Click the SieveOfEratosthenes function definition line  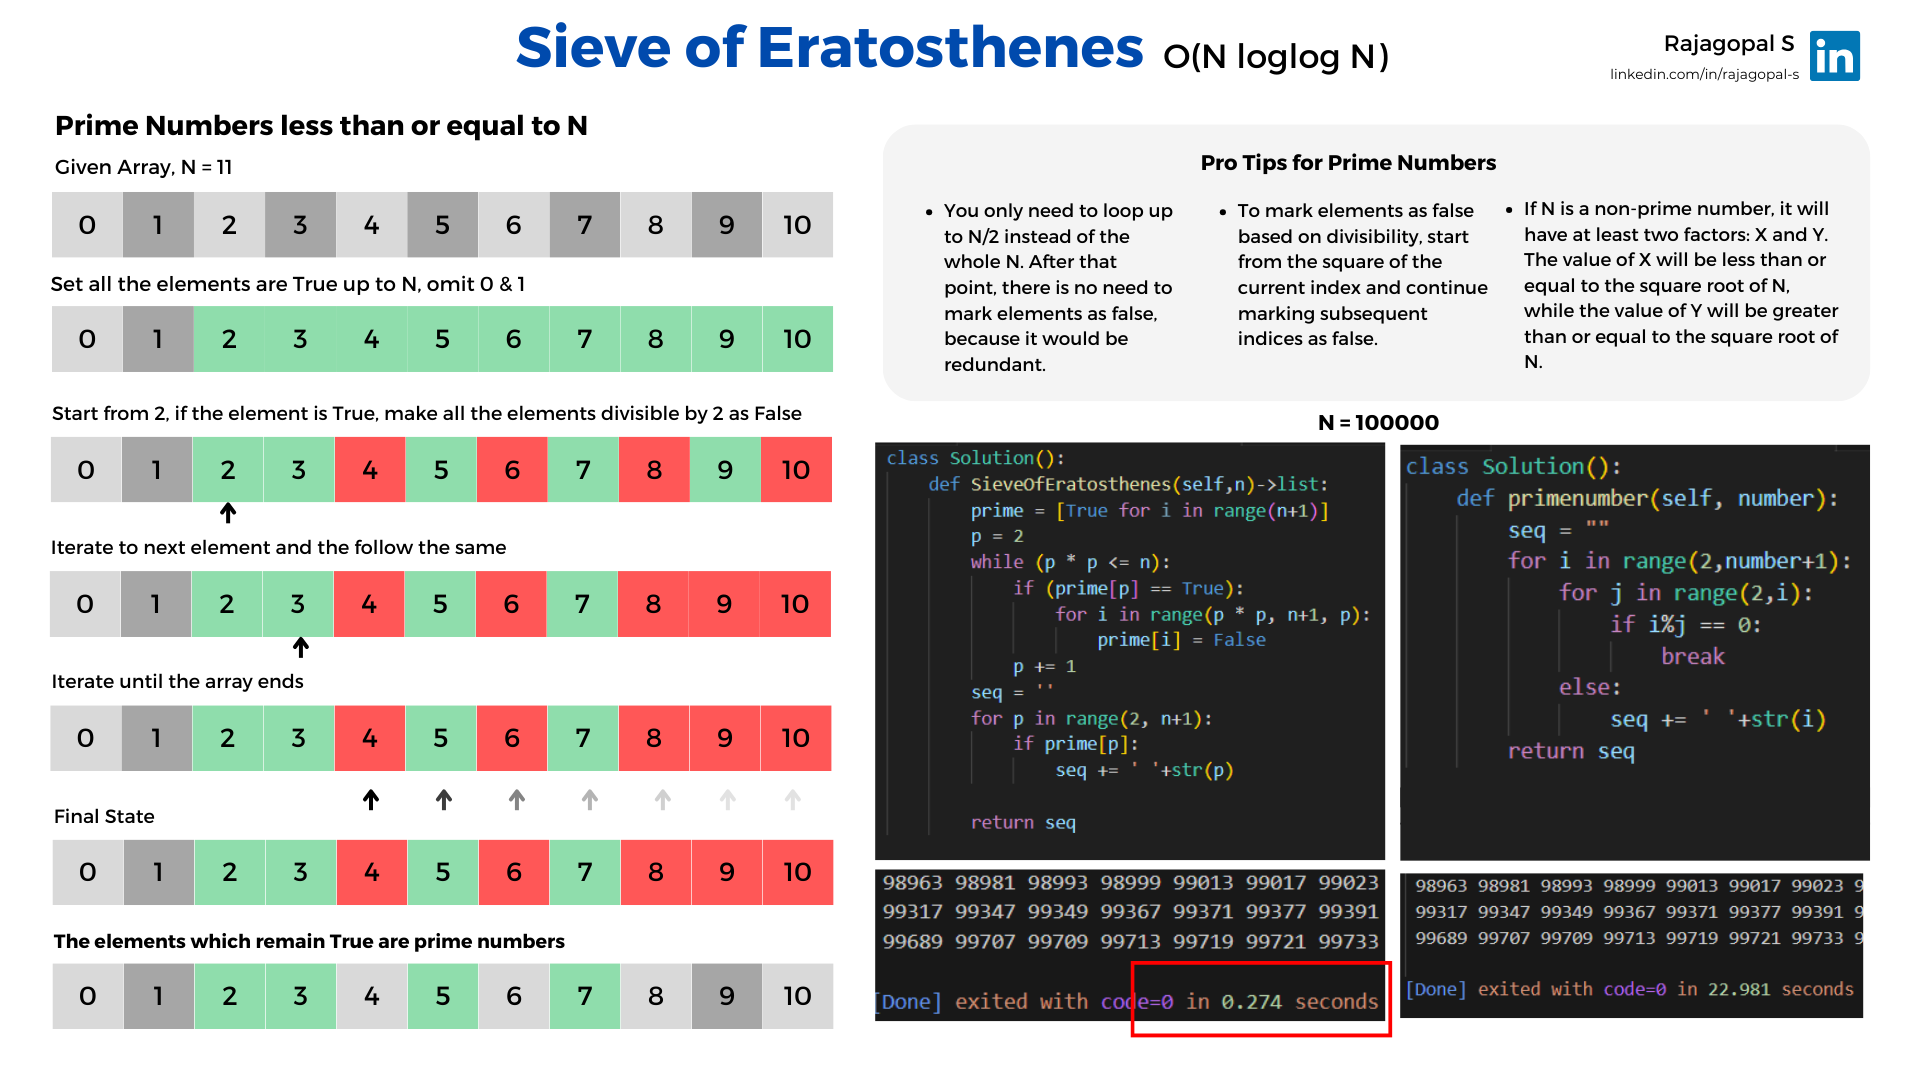click(1128, 484)
